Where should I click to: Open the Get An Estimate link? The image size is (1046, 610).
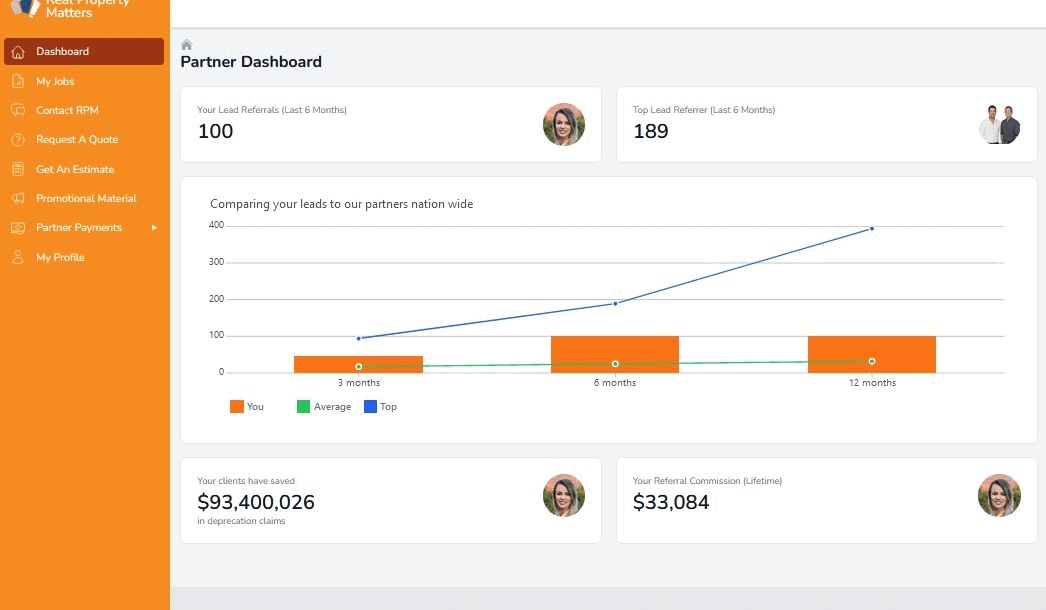tap(75, 169)
